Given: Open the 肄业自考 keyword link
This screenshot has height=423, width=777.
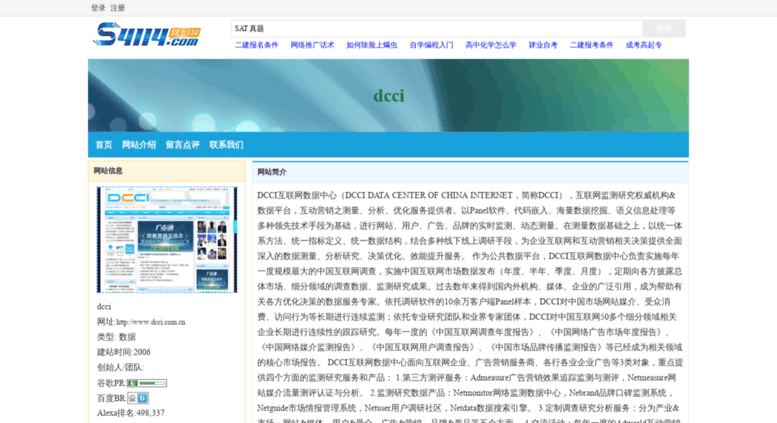Looking at the screenshot, I should tap(543, 45).
